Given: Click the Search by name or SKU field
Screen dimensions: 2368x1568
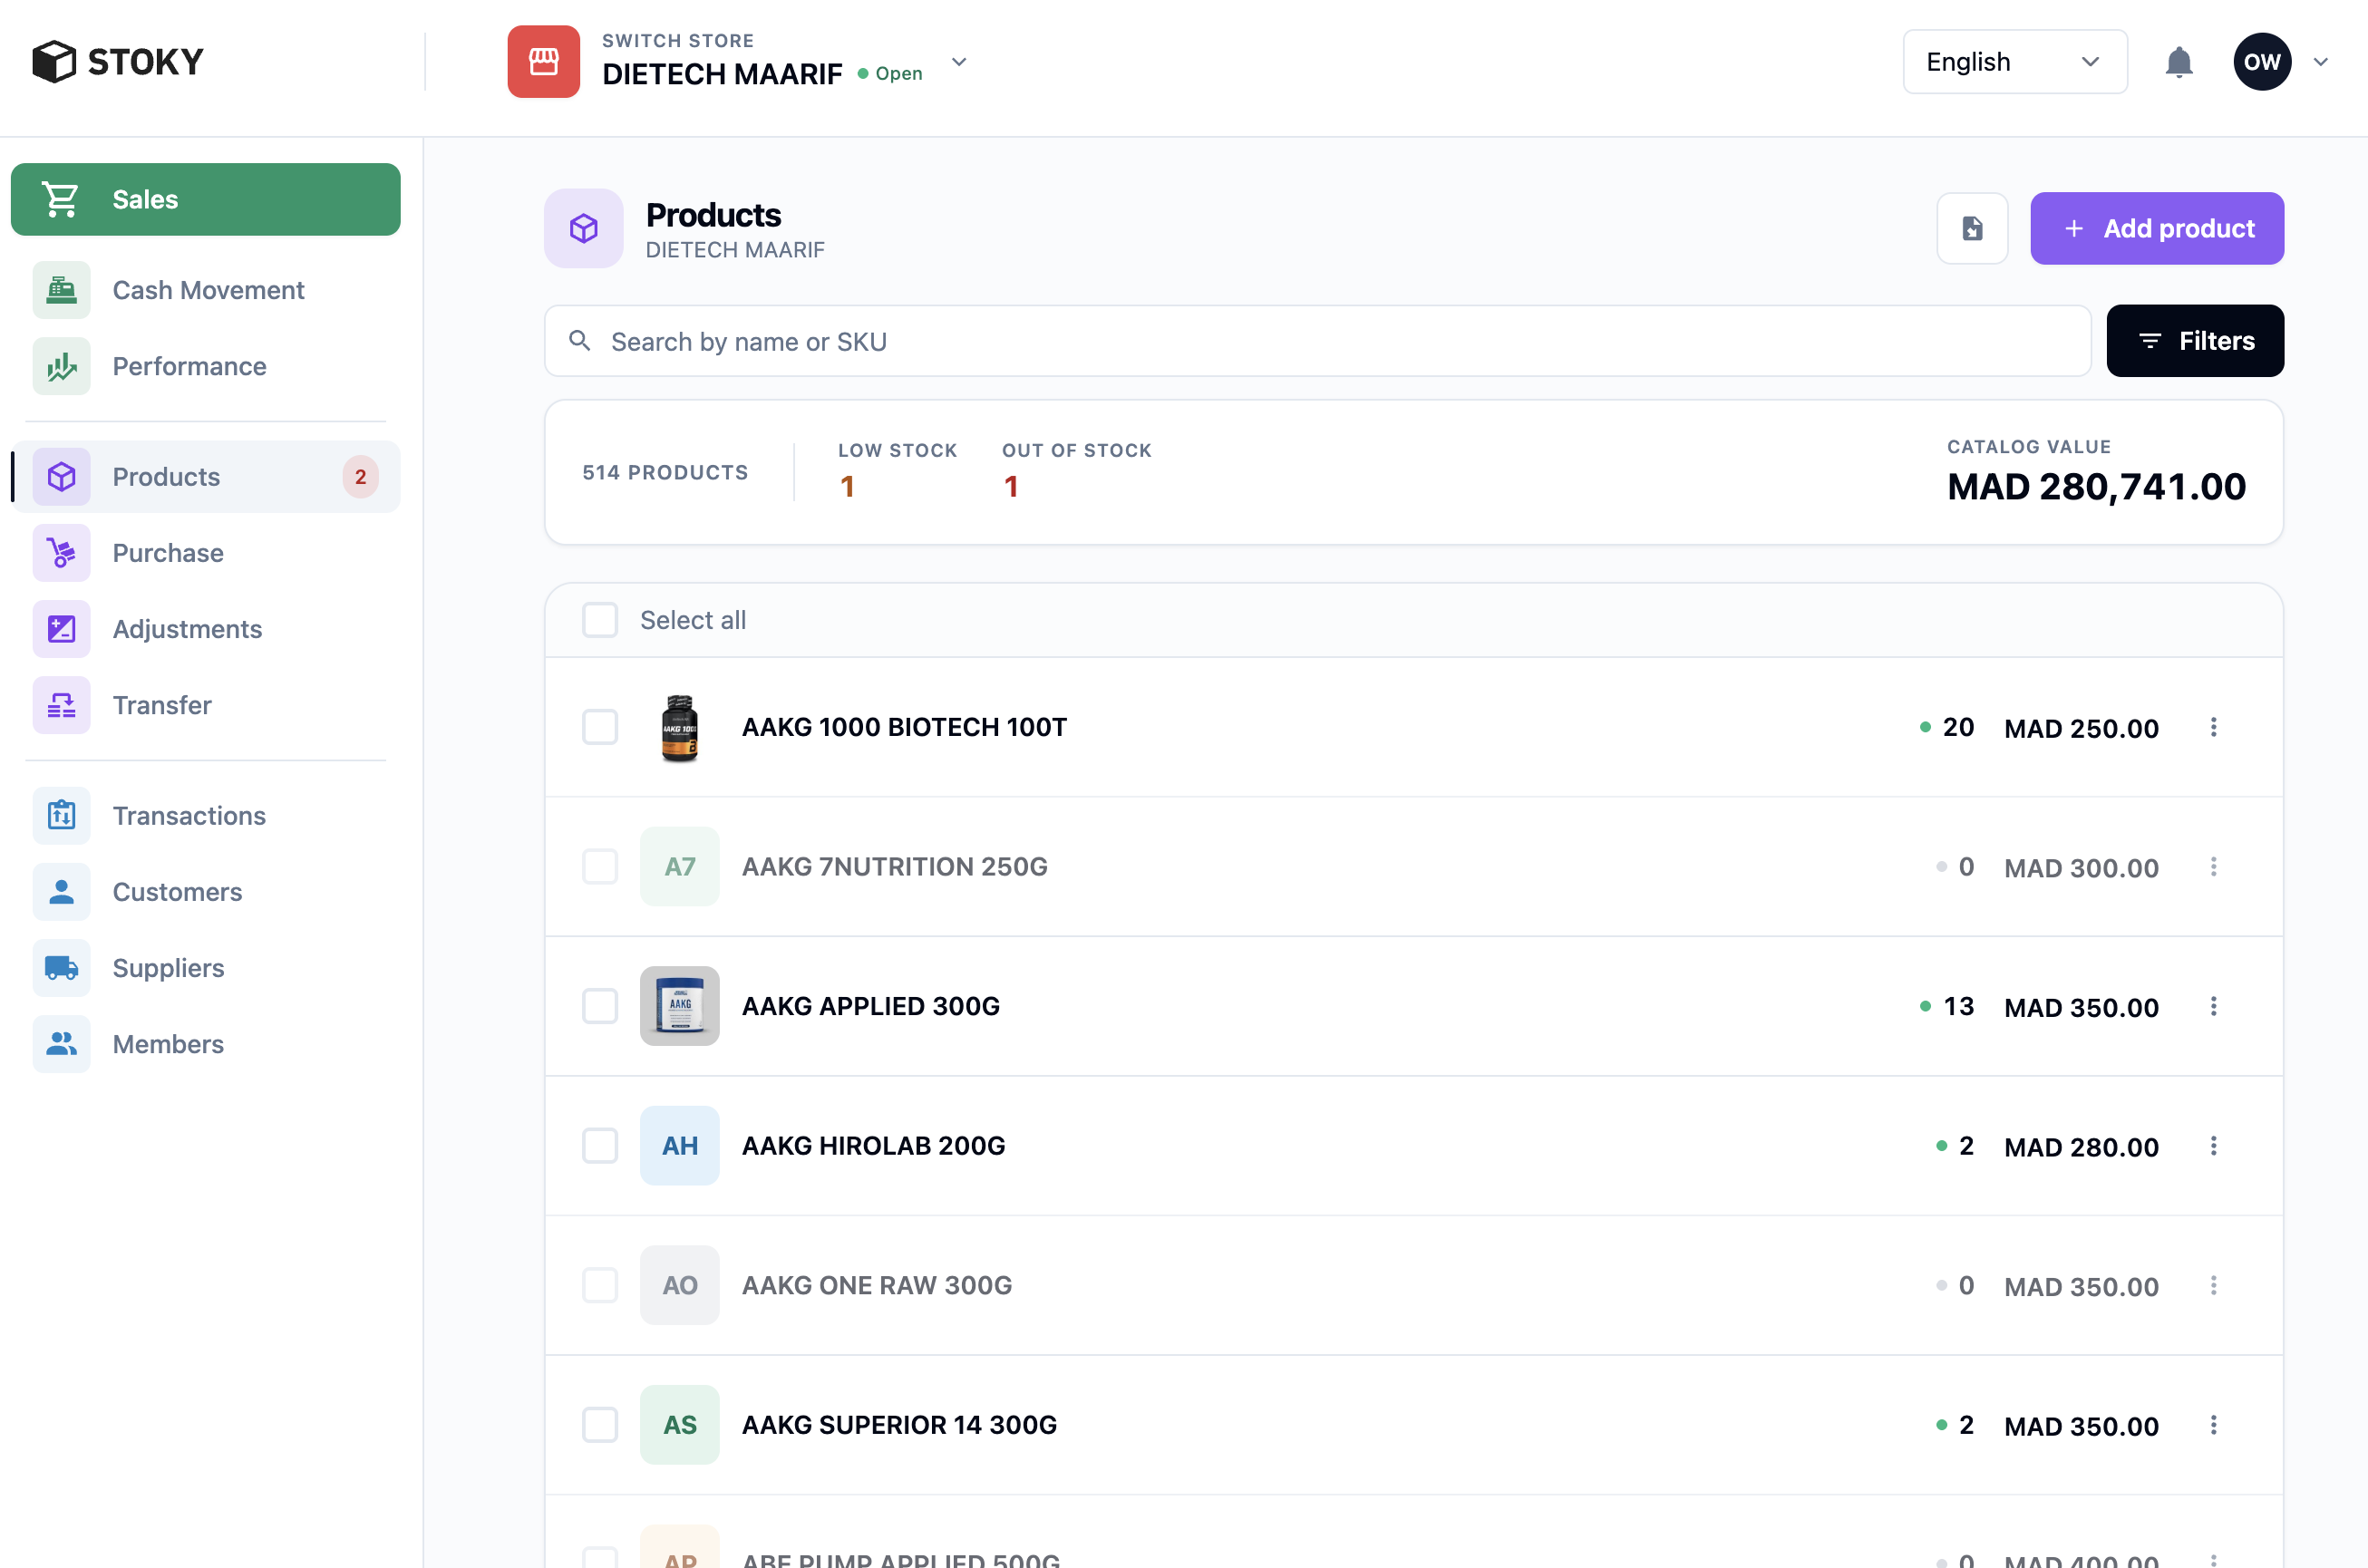Looking at the screenshot, I should pos(1317,341).
